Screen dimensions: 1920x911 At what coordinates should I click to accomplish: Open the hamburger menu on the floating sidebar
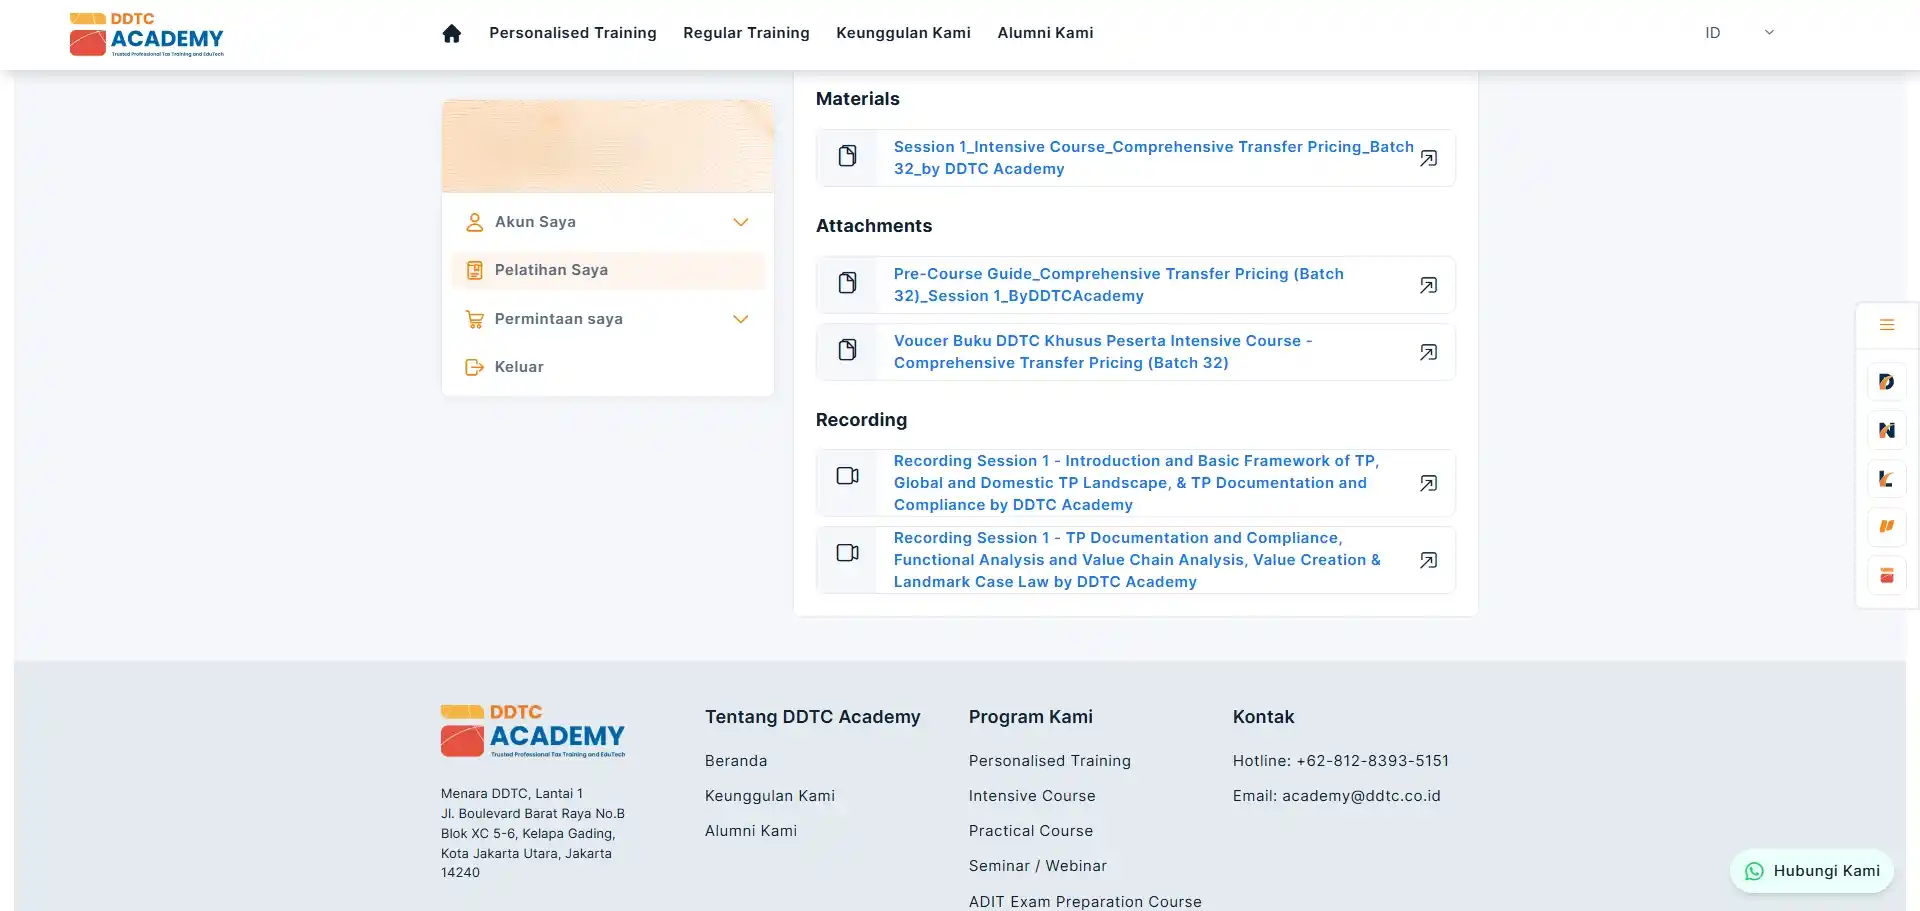click(x=1886, y=324)
